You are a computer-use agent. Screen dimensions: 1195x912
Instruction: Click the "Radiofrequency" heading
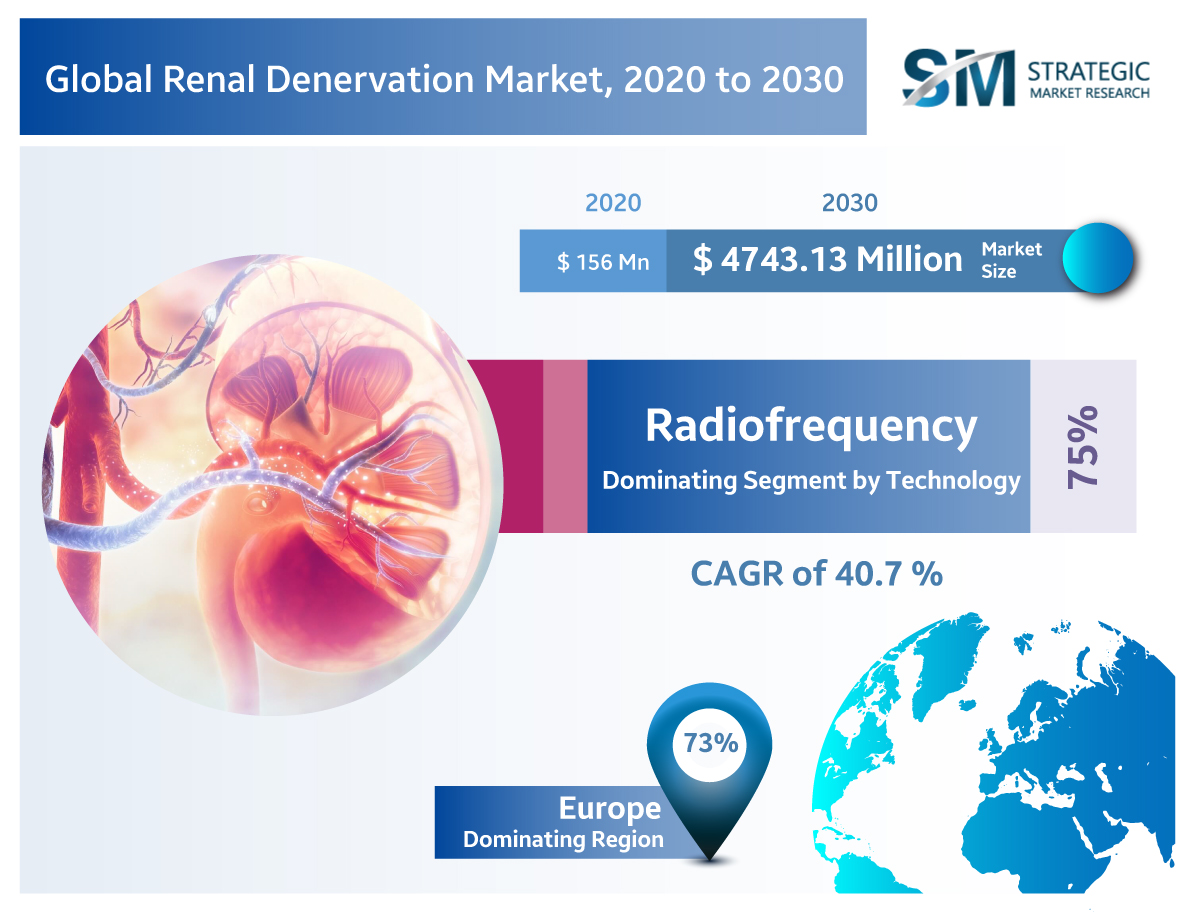tap(811, 427)
